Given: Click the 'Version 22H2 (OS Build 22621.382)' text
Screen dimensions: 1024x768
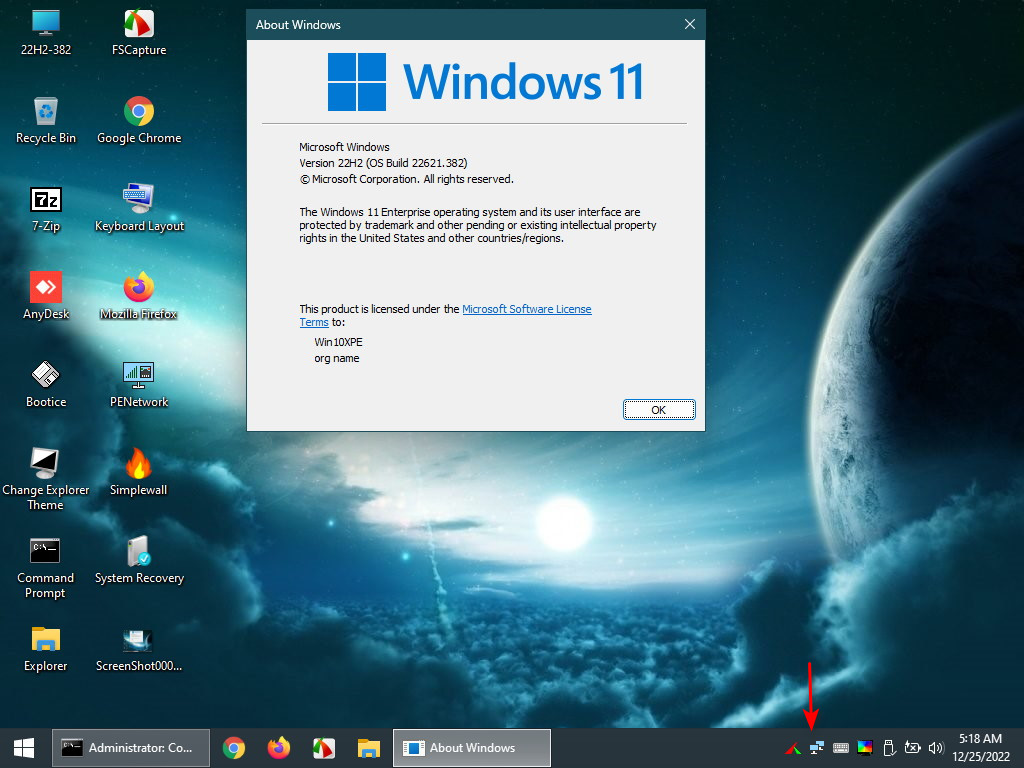Looking at the screenshot, I should coord(383,163).
